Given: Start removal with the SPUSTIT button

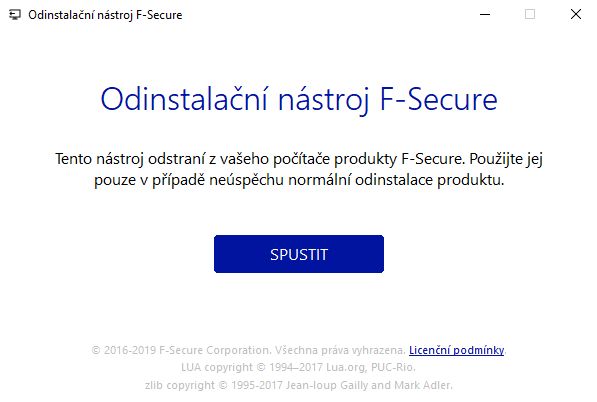Looking at the screenshot, I should coord(298,254).
